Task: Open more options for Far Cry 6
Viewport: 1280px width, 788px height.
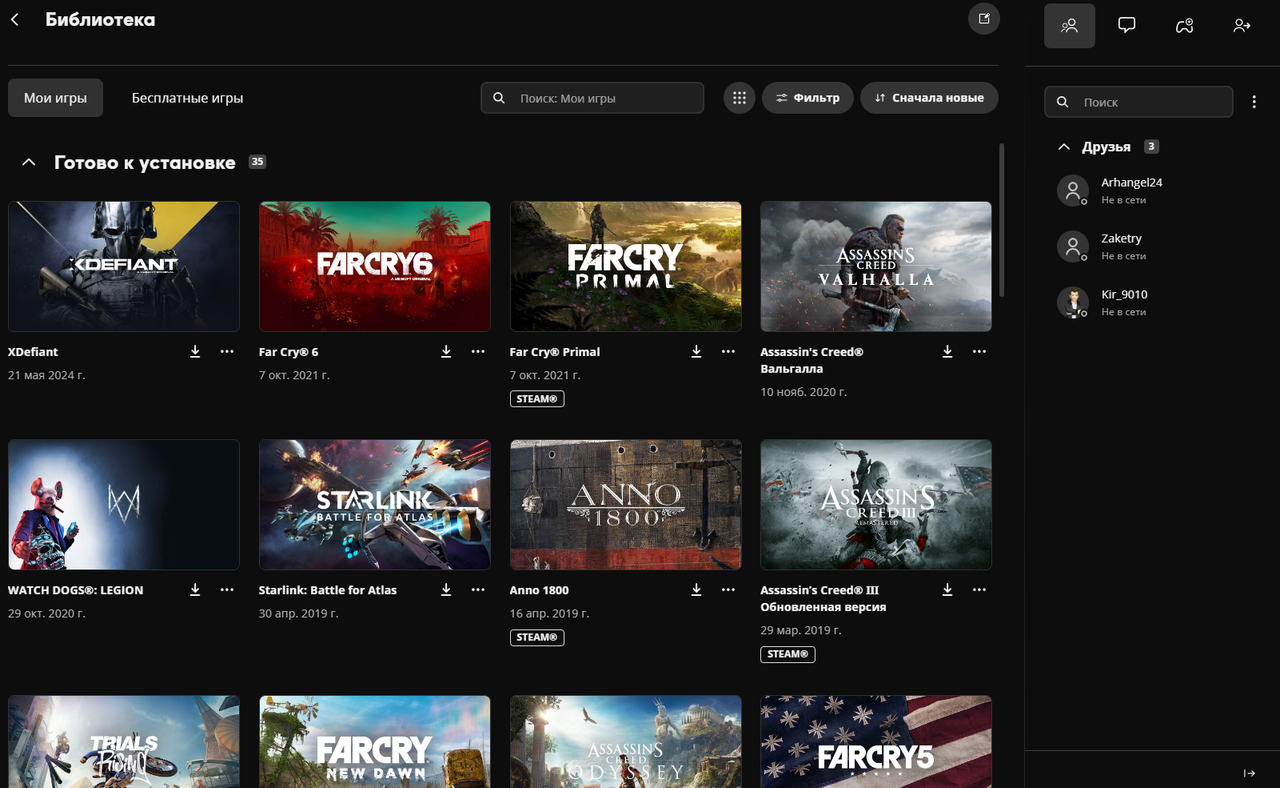Action: coord(478,352)
